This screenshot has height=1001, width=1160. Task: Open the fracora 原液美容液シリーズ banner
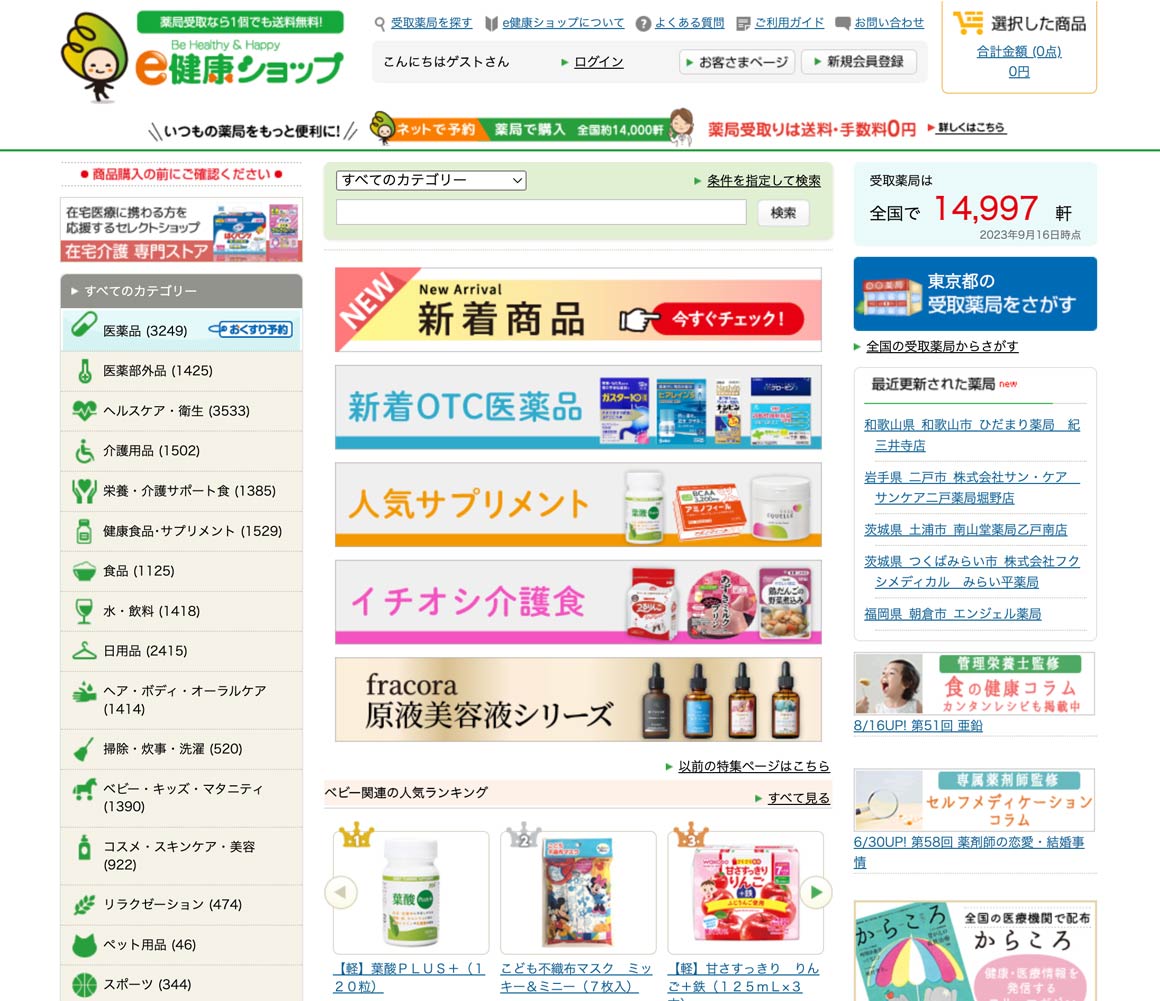(x=579, y=699)
